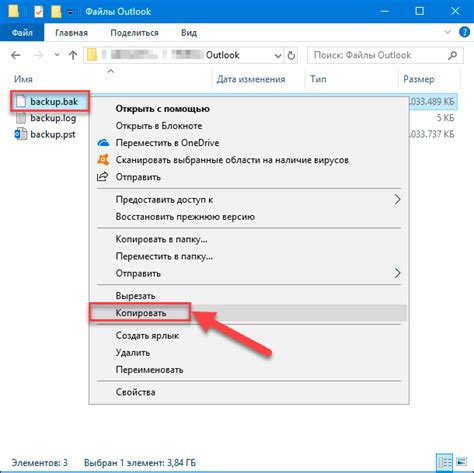Sort by Дата изменения column header

[x=251, y=79]
